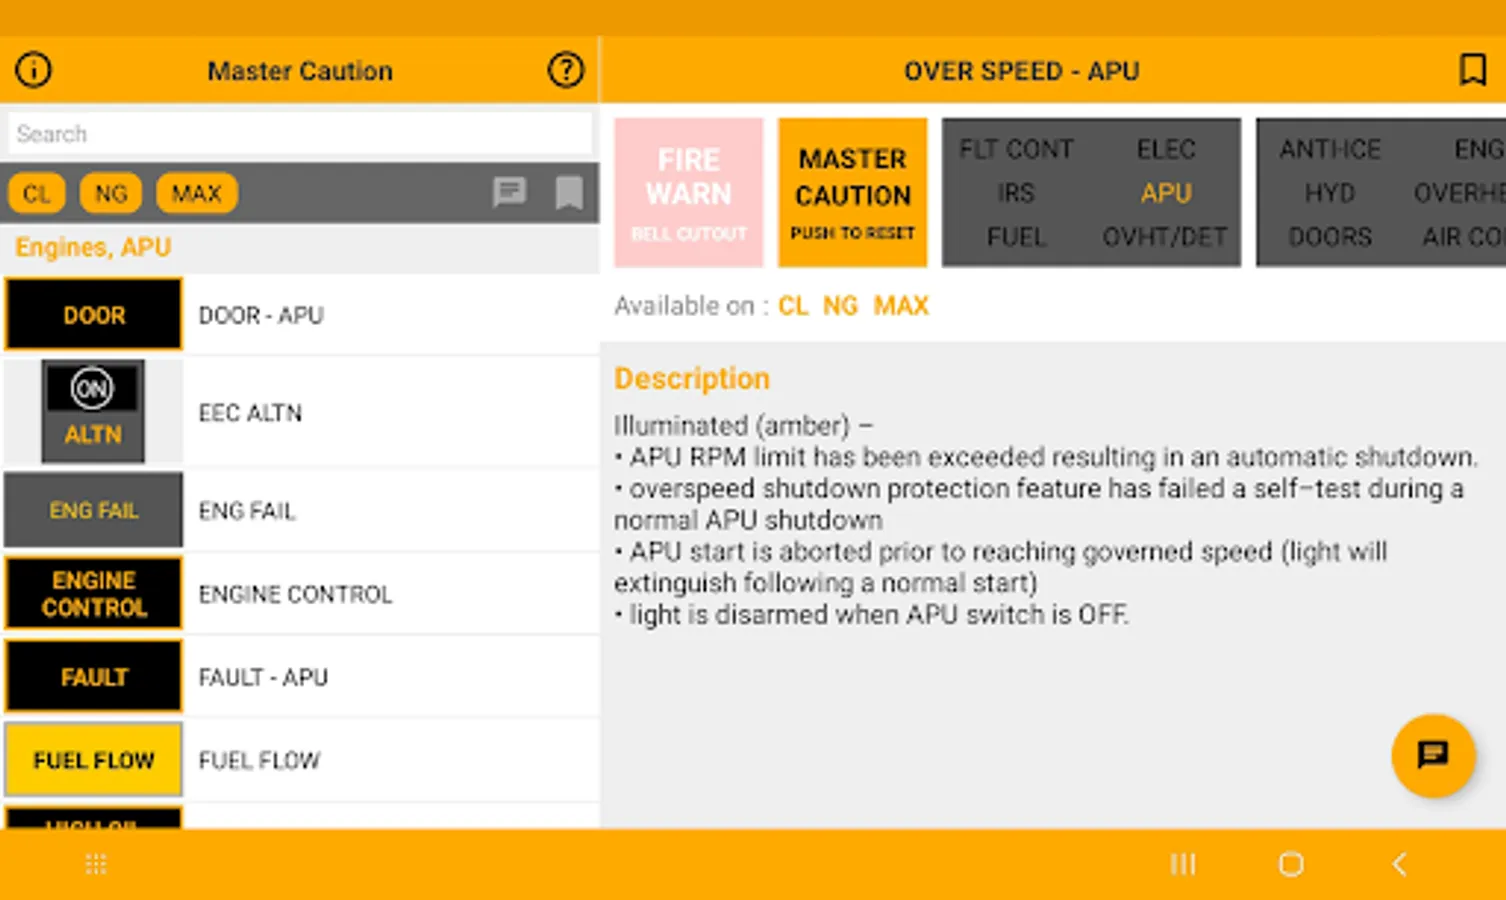Click the Engines, APU section header
1506x900 pixels.
click(93, 247)
